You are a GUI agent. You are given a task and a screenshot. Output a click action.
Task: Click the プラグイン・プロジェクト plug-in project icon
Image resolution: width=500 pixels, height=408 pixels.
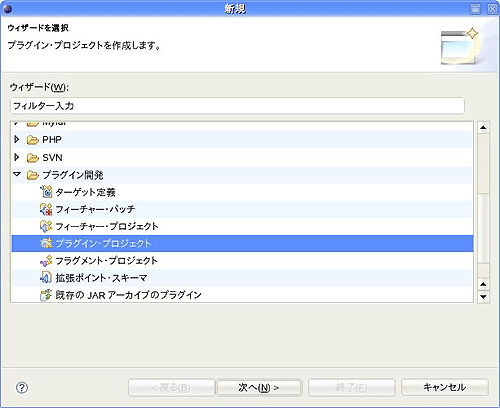[46, 243]
